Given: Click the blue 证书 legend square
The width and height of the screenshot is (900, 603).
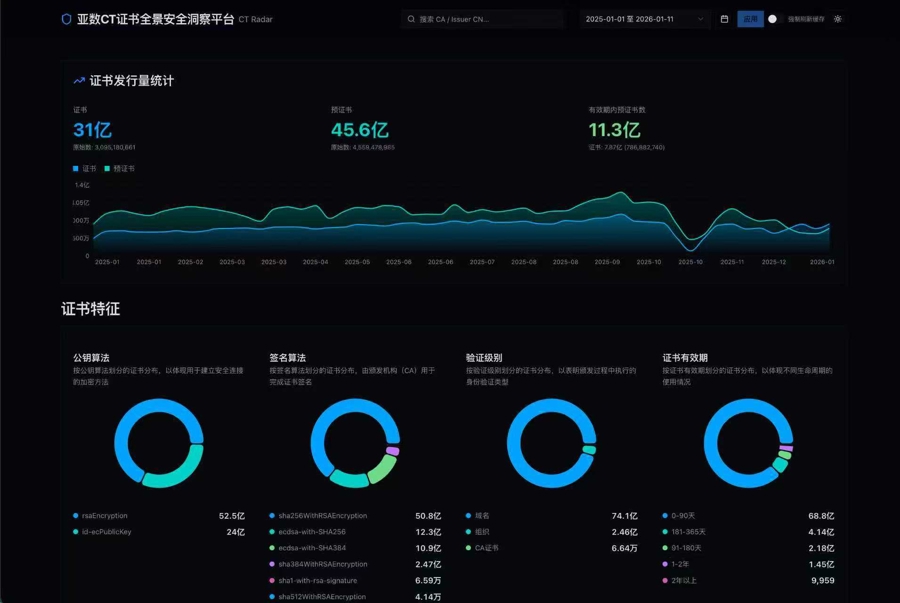Looking at the screenshot, I should click(76, 169).
